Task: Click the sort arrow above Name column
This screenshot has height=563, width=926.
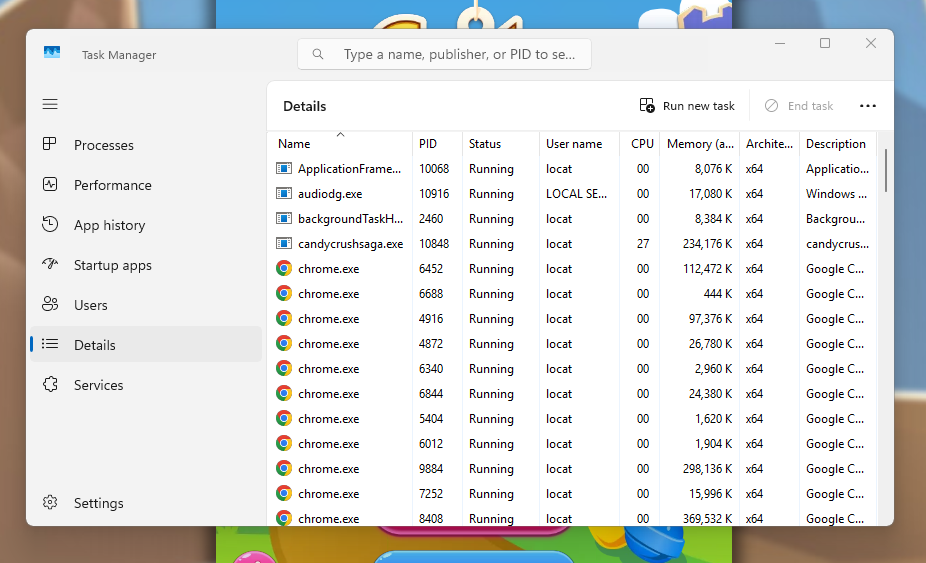Action: 340,135
